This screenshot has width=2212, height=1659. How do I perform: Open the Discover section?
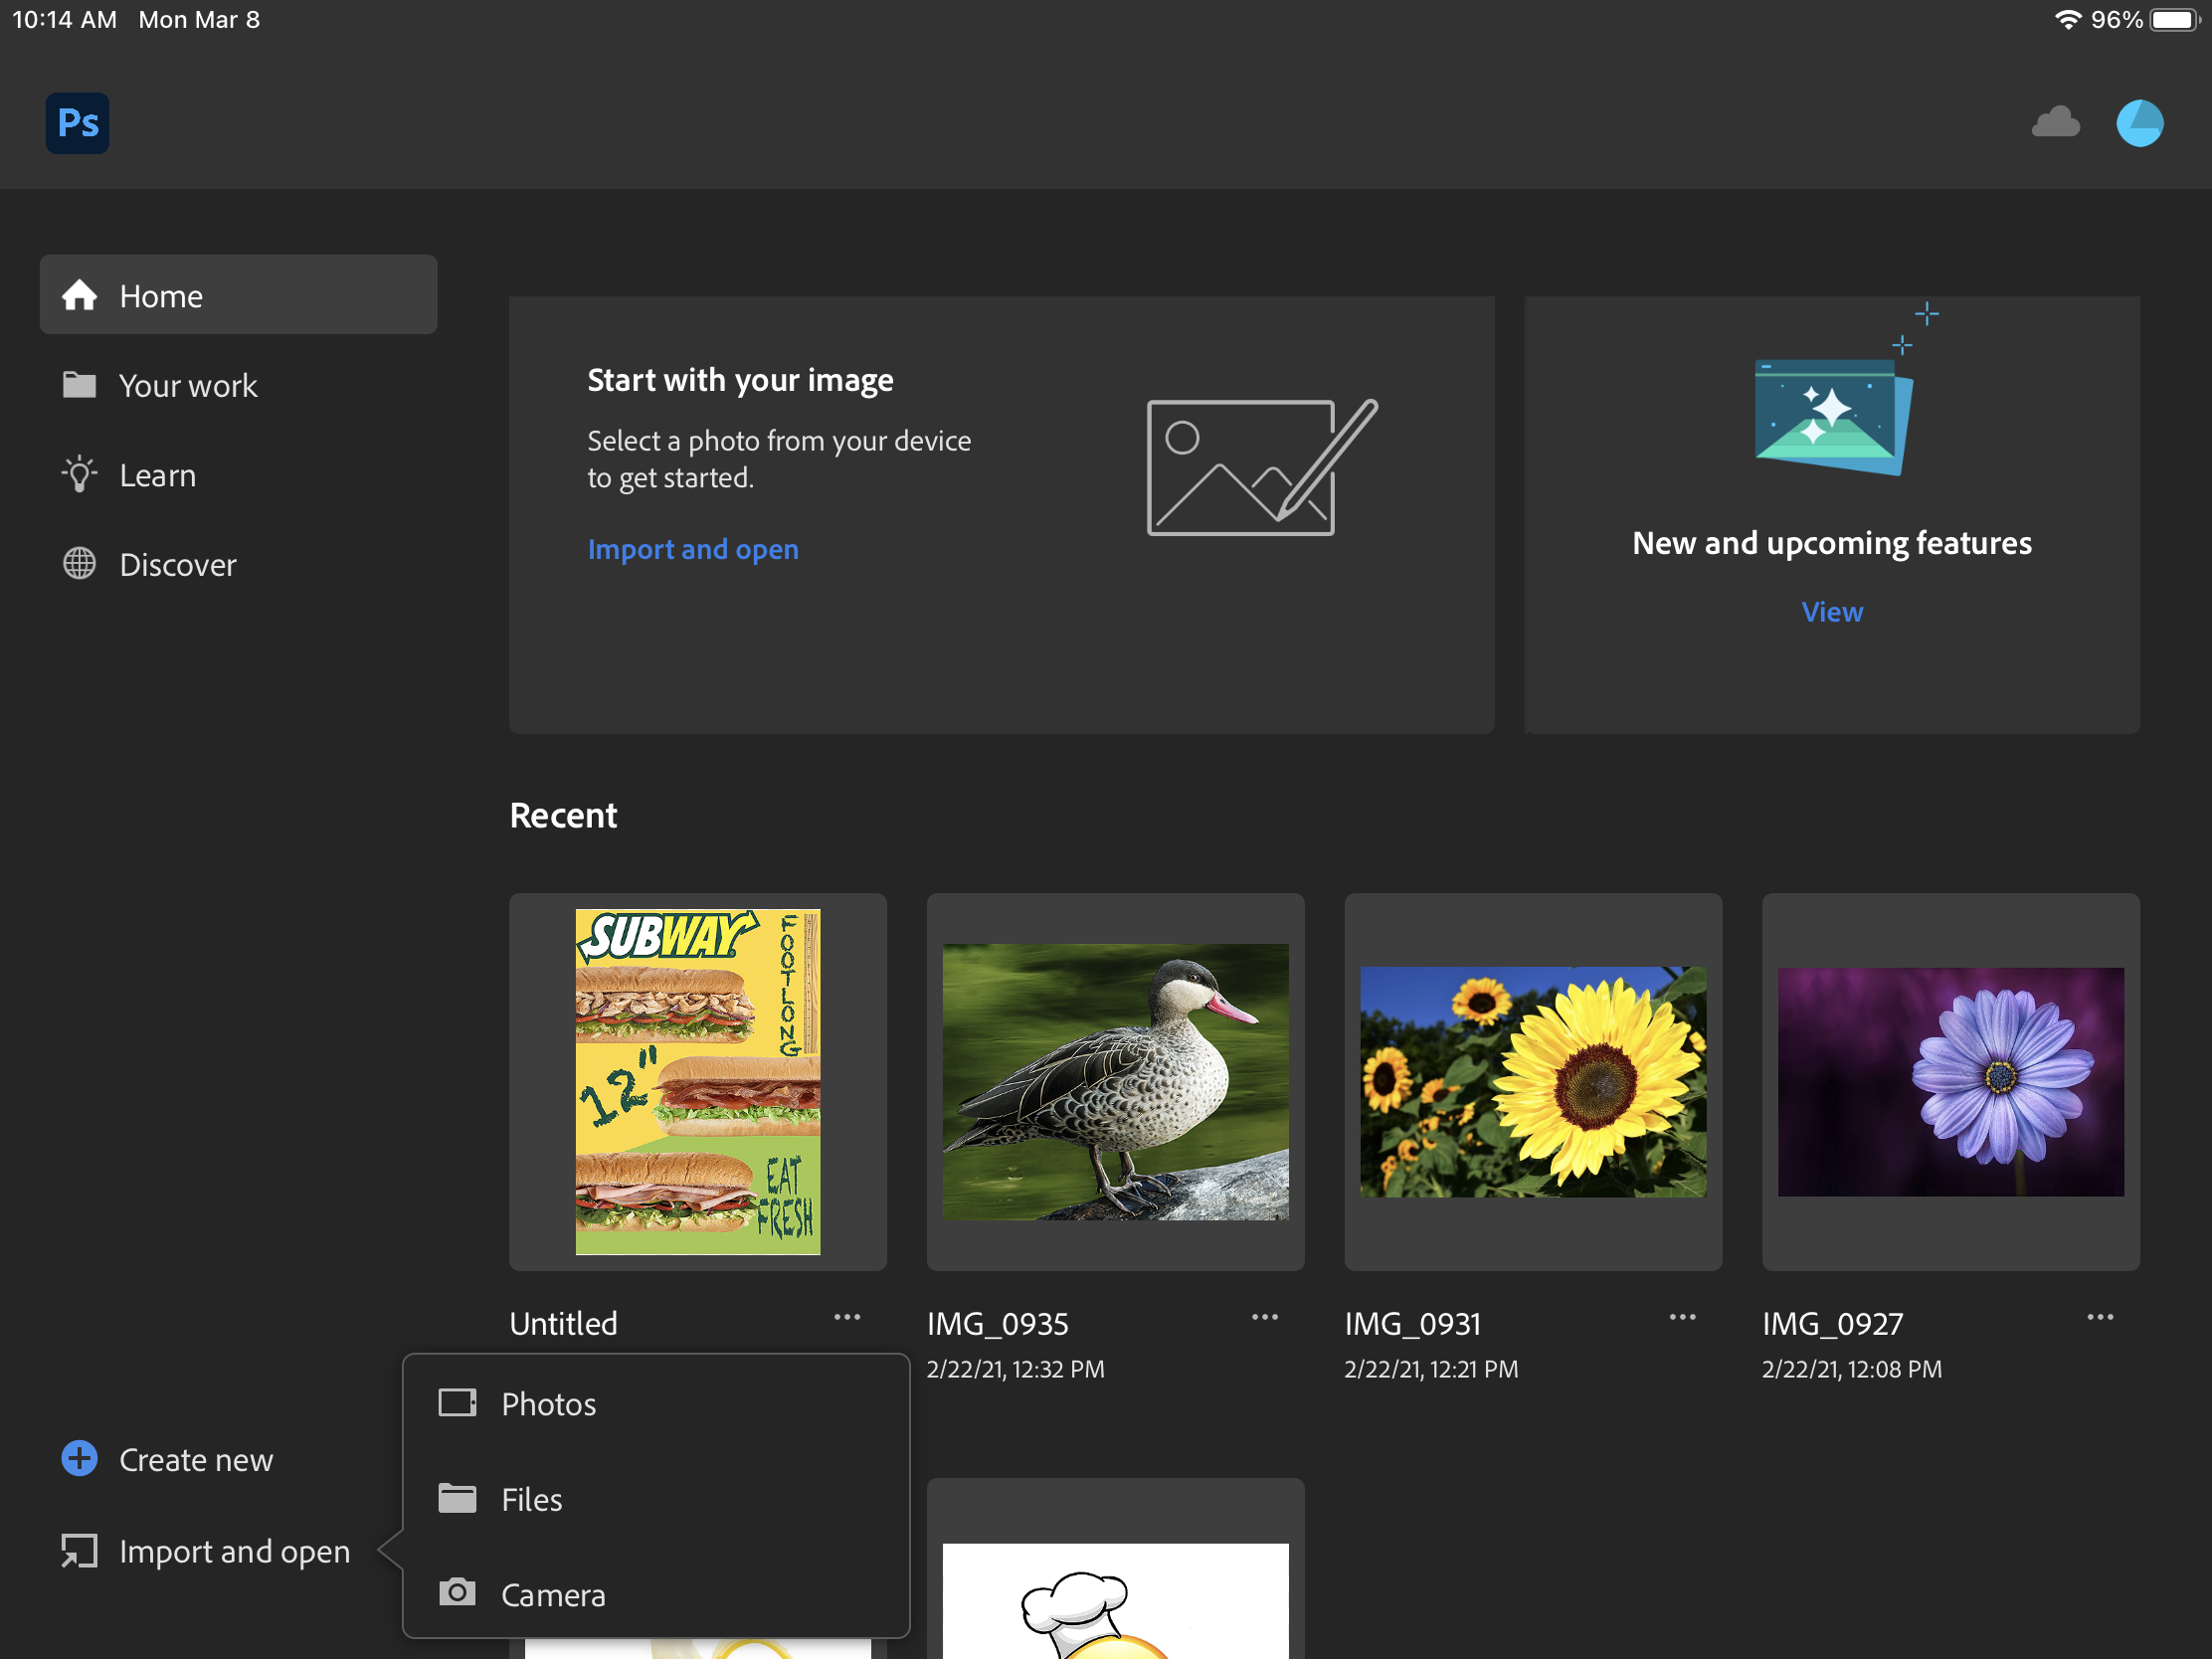[177, 565]
